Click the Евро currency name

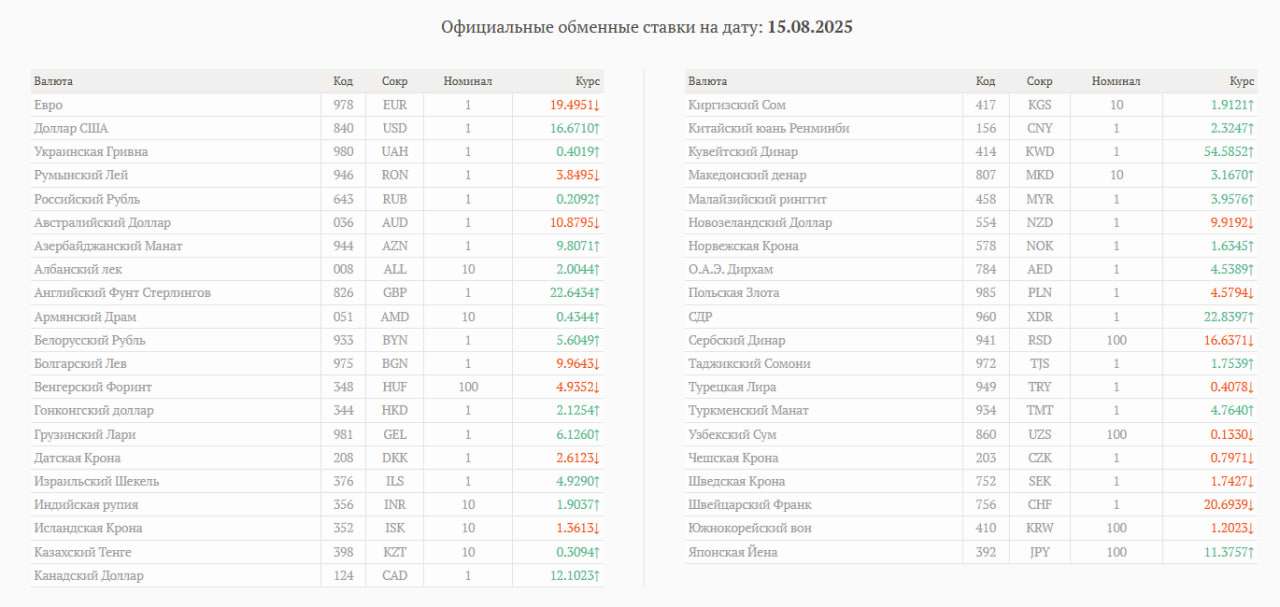[48, 105]
